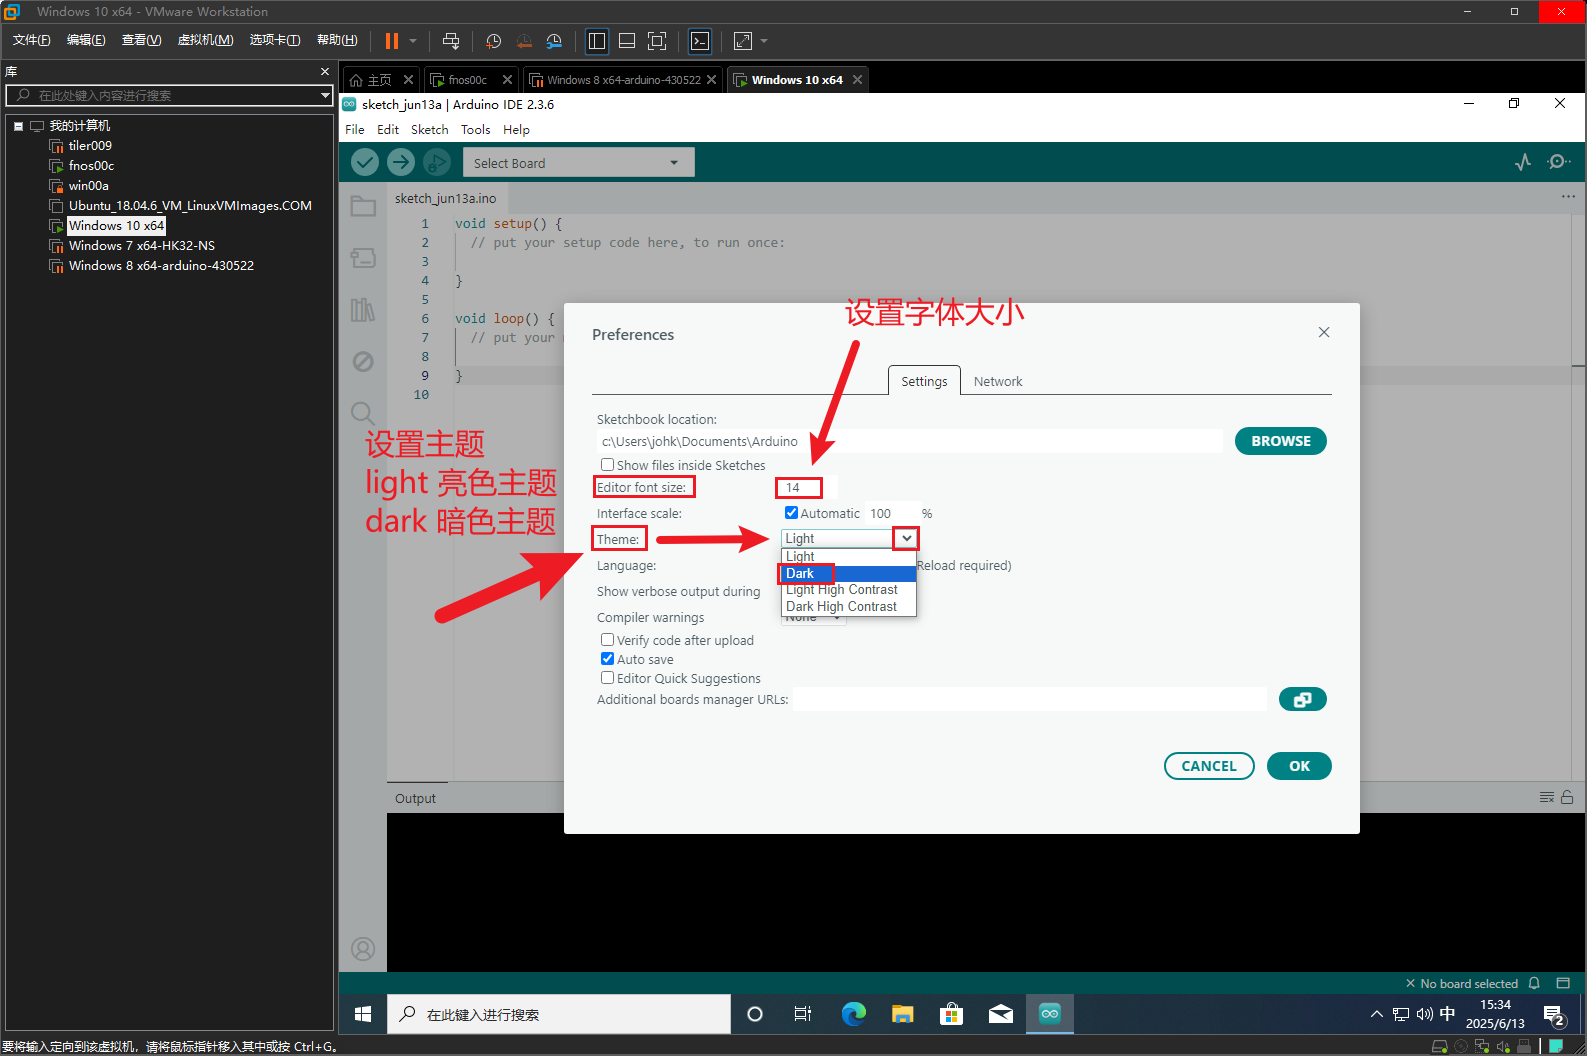The image size is (1587, 1056).
Task: Open the Library Manager sidebar icon
Action: (363, 310)
